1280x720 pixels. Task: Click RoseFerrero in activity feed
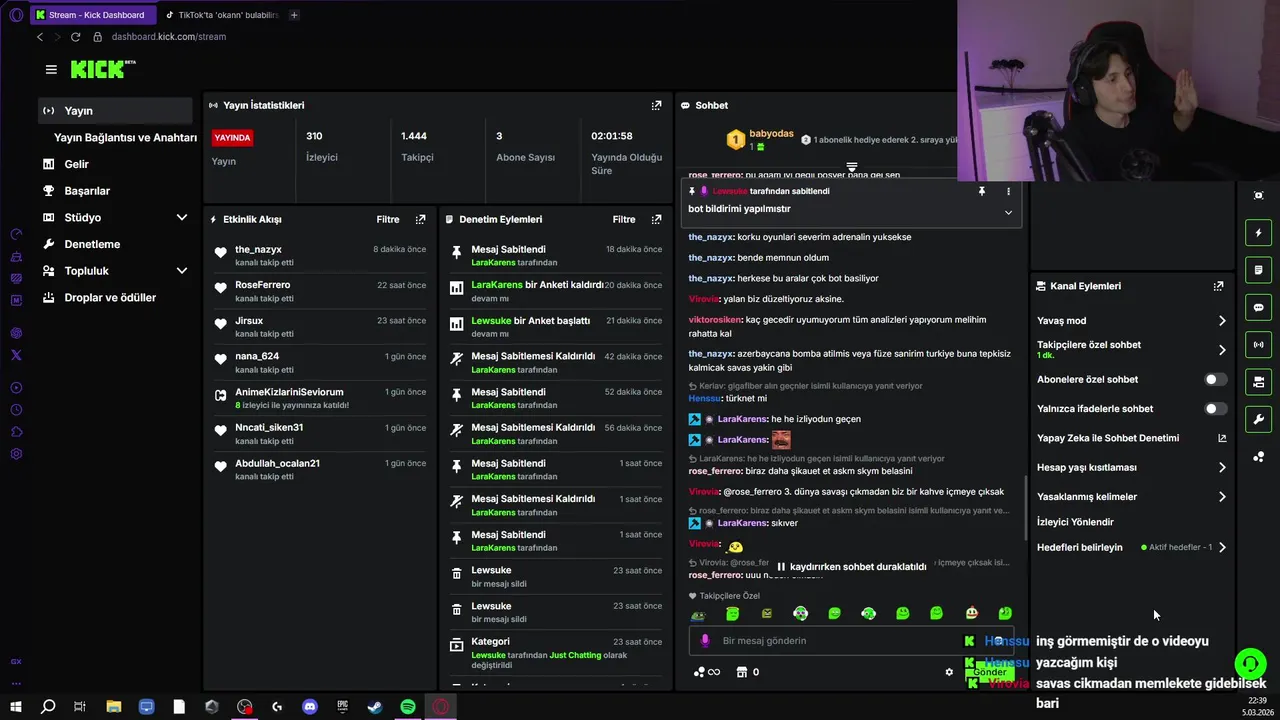pyautogui.click(x=262, y=285)
